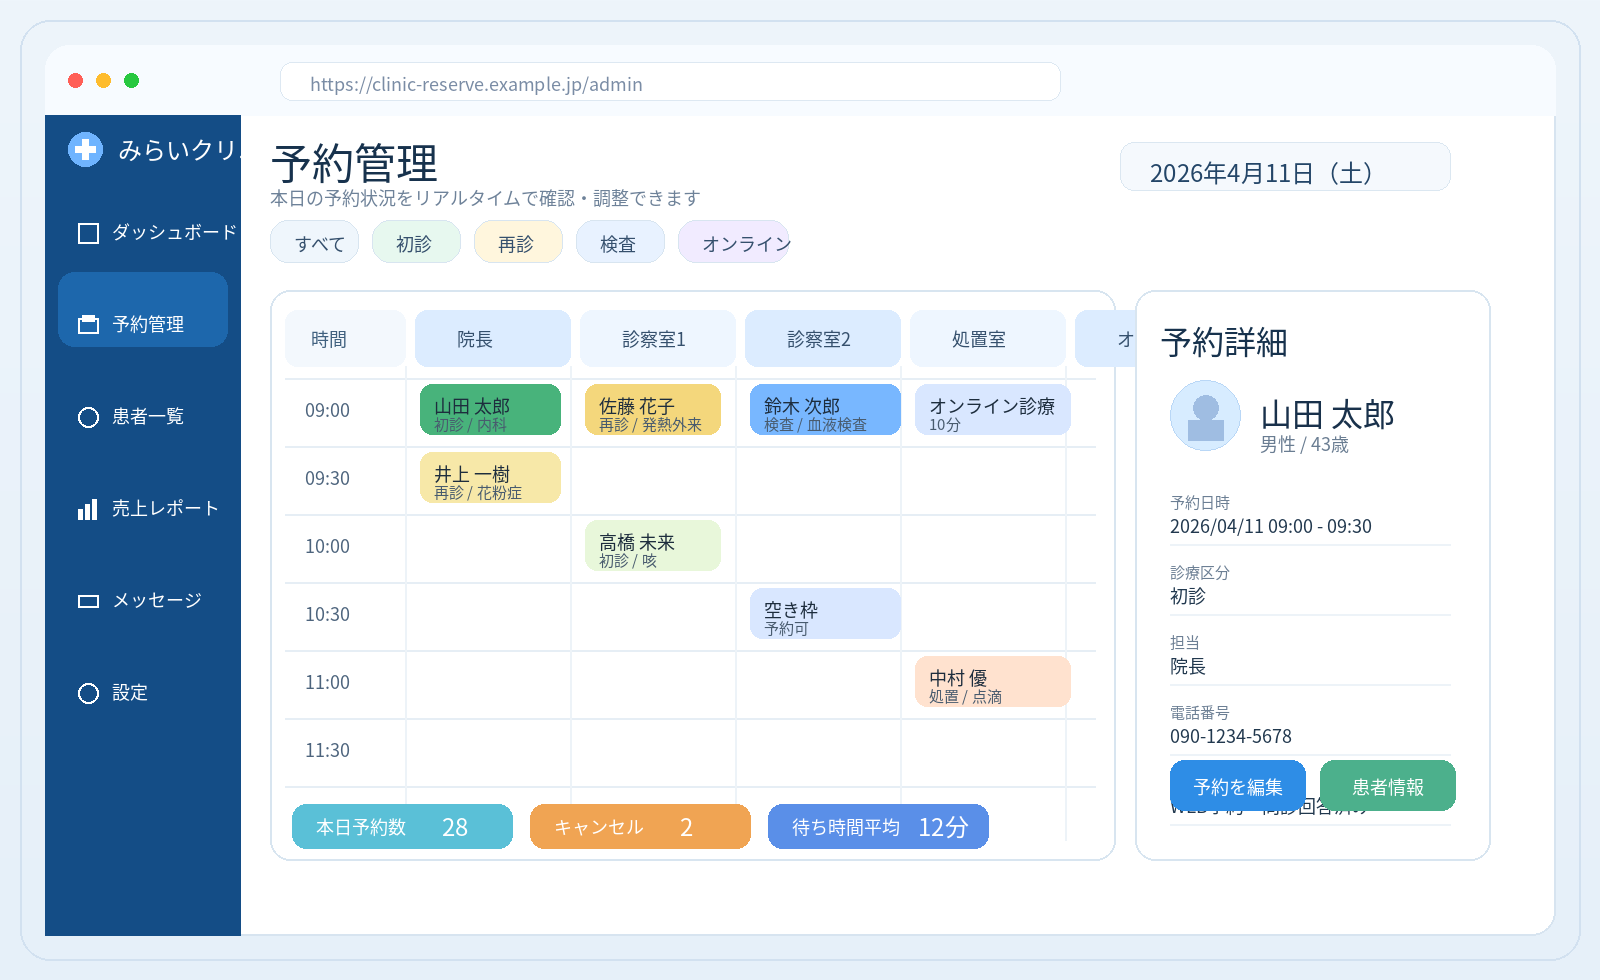This screenshot has height=980, width=1600.
Task: Filter appointments by 再診
Action: click(518, 242)
